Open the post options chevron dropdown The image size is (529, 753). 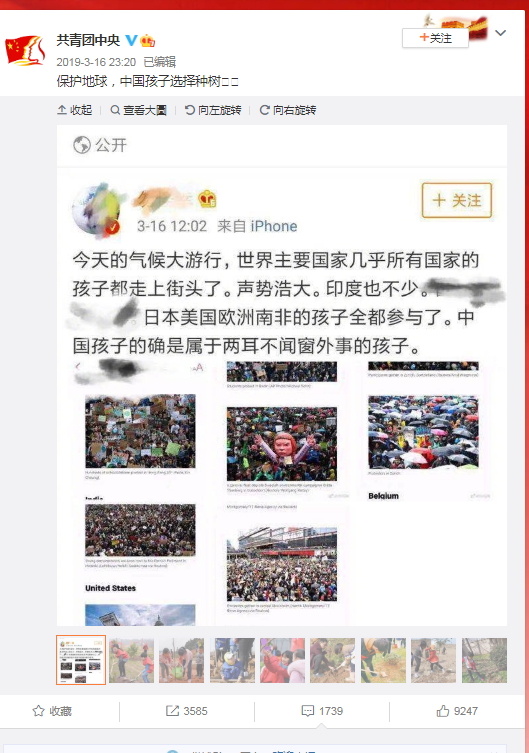[500, 33]
